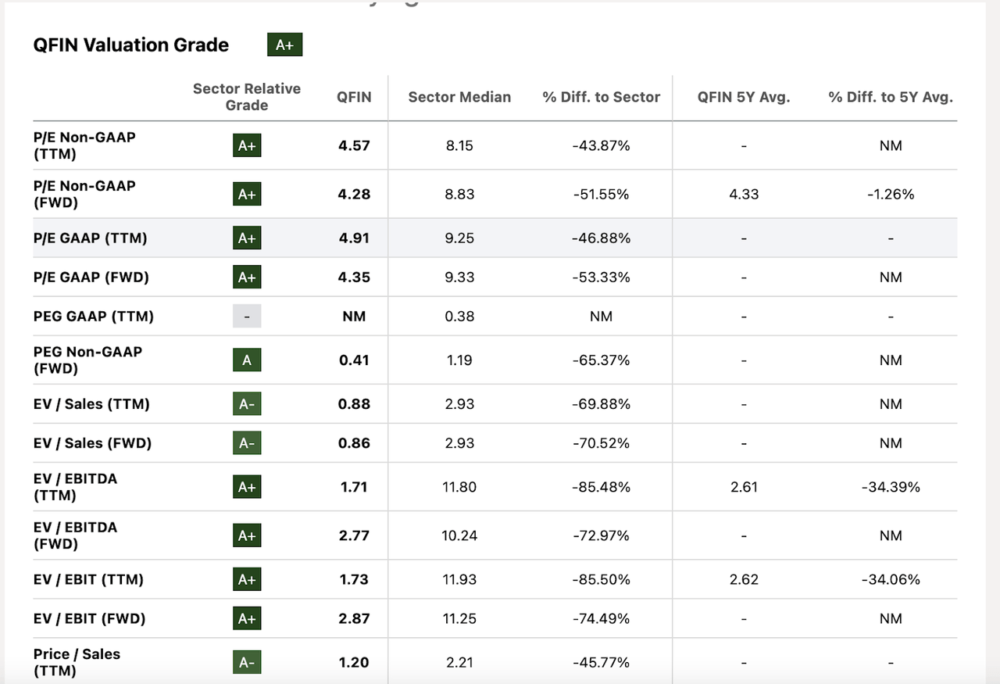This screenshot has width=1000, height=684.
Task: Select the -85.48% sector difference cell
Action: click(x=601, y=487)
